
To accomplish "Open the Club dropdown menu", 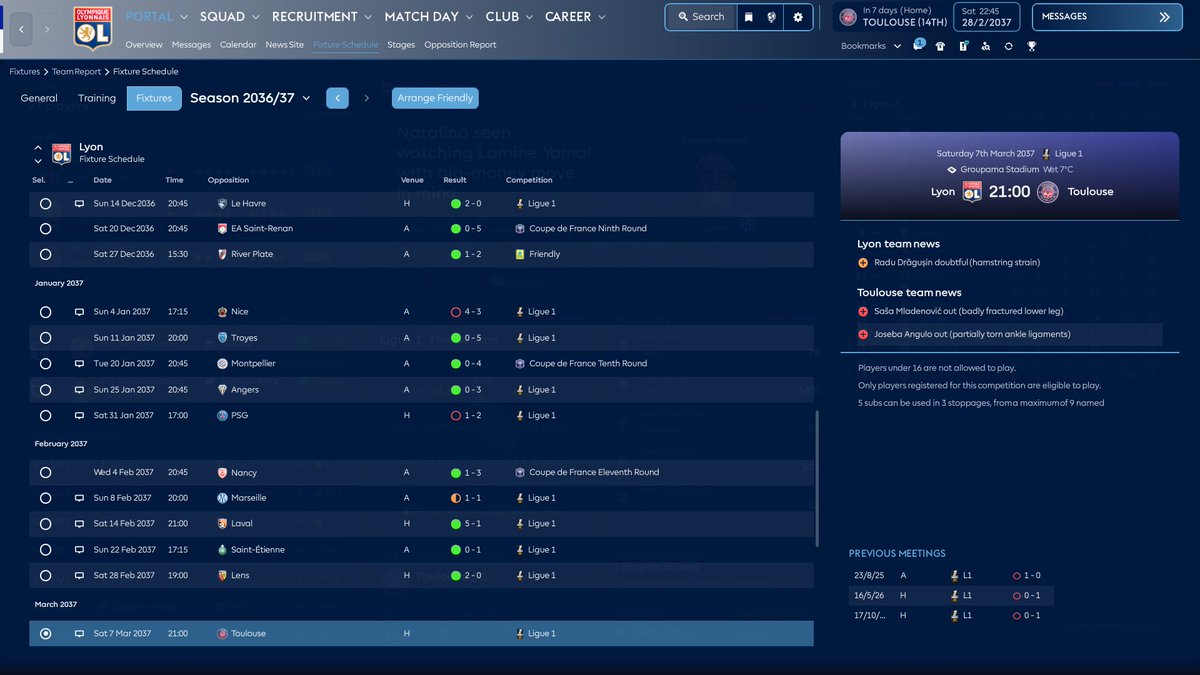I will [x=510, y=17].
